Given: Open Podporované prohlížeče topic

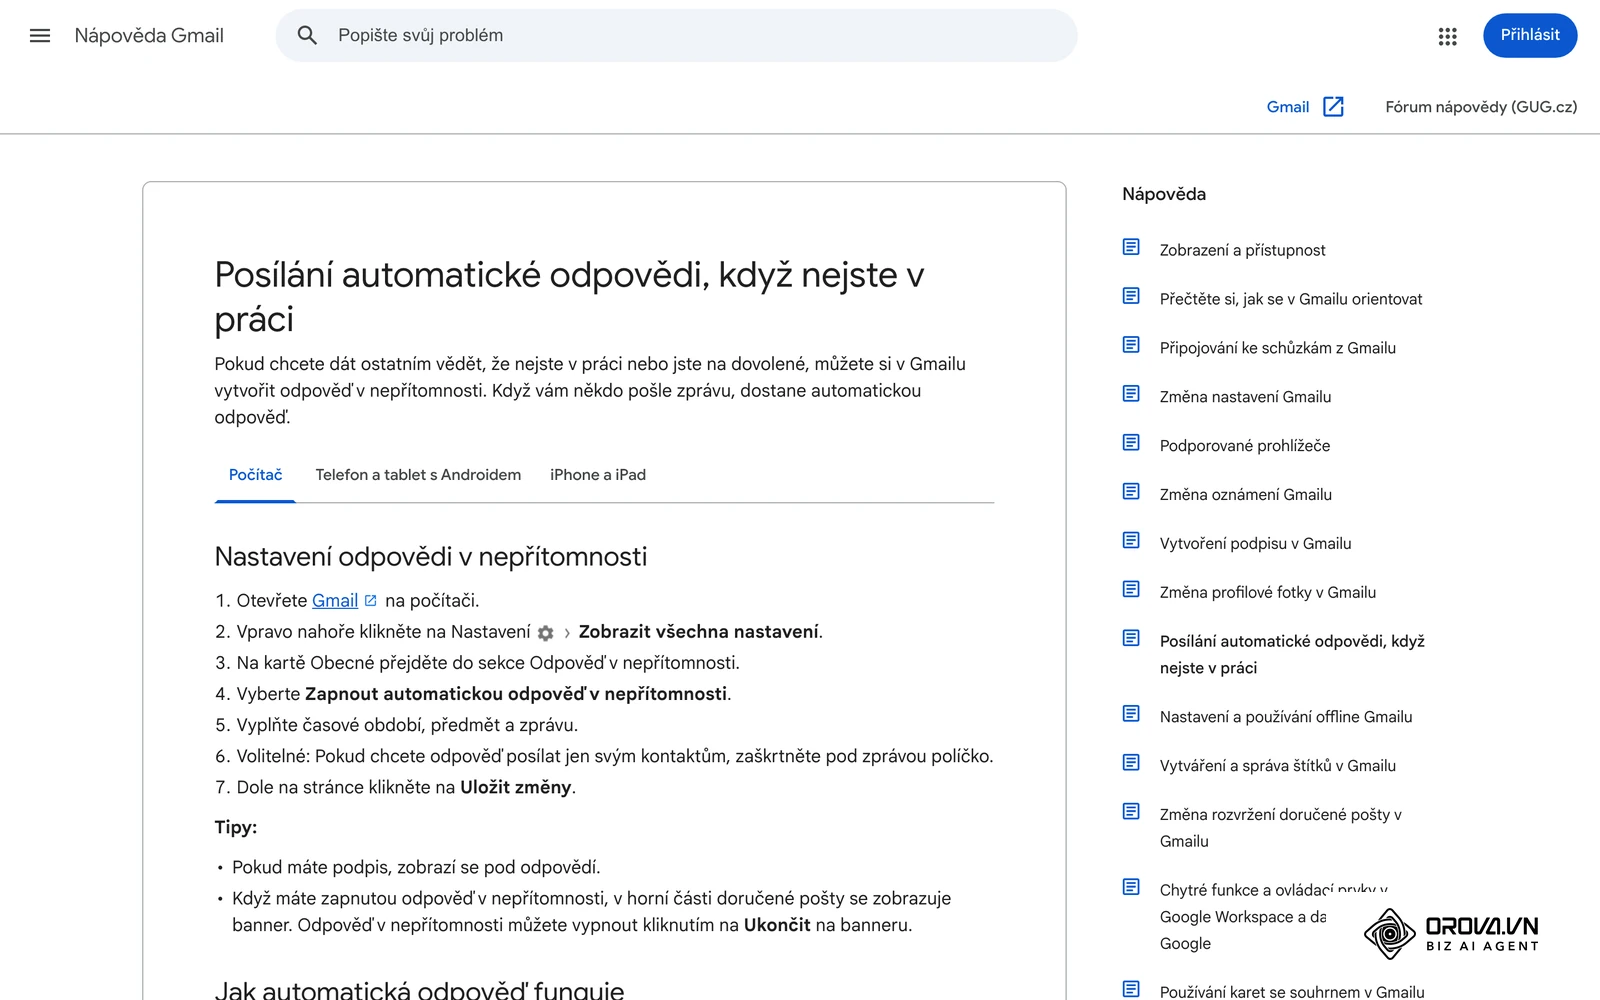Looking at the screenshot, I should pyautogui.click(x=1244, y=446).
